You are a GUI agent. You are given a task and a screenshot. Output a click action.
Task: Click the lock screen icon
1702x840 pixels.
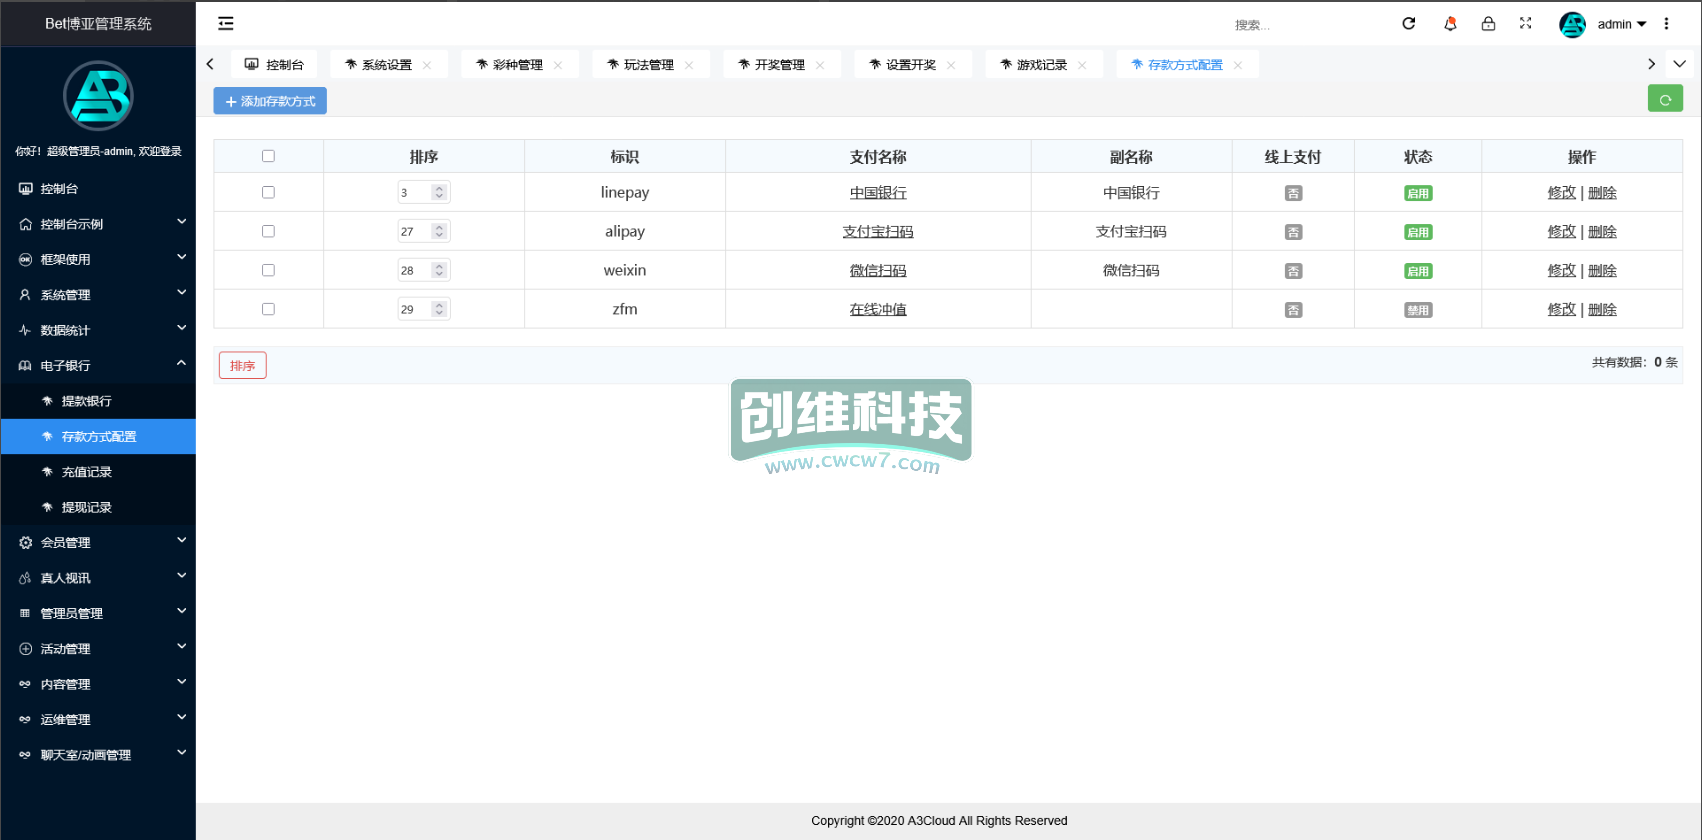click(1488, 23)
